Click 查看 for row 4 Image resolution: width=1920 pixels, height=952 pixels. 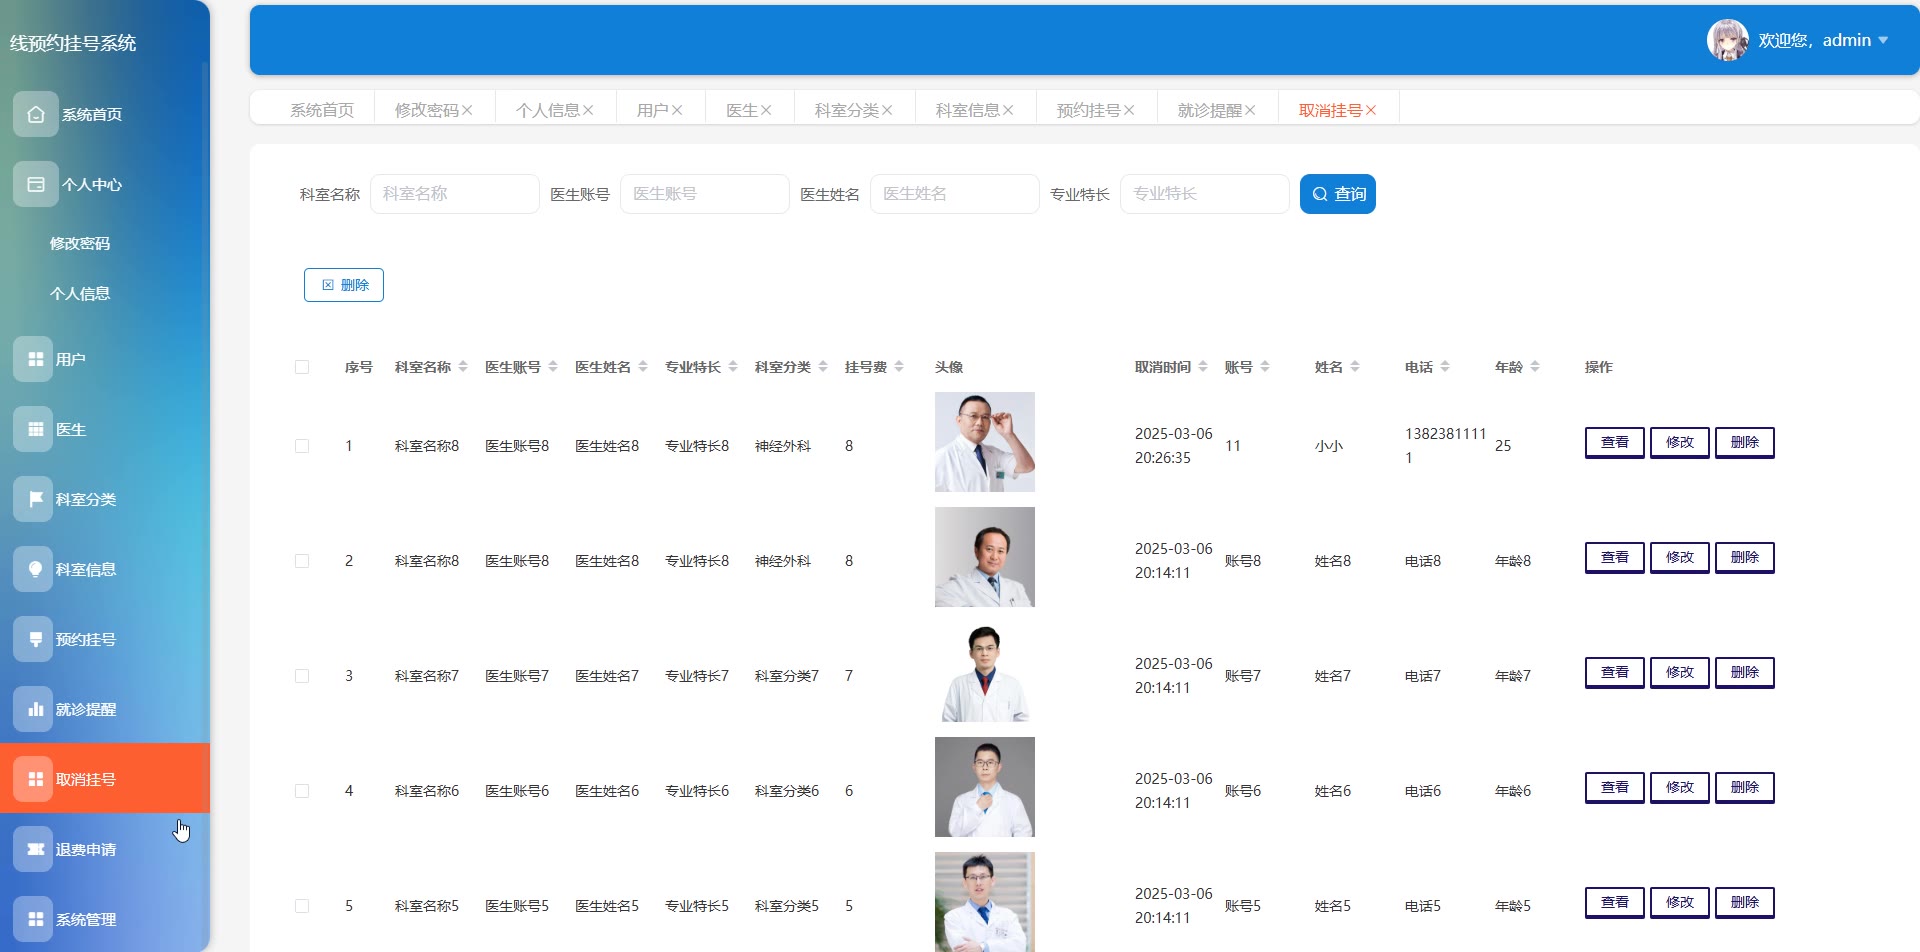(1615, 787)
